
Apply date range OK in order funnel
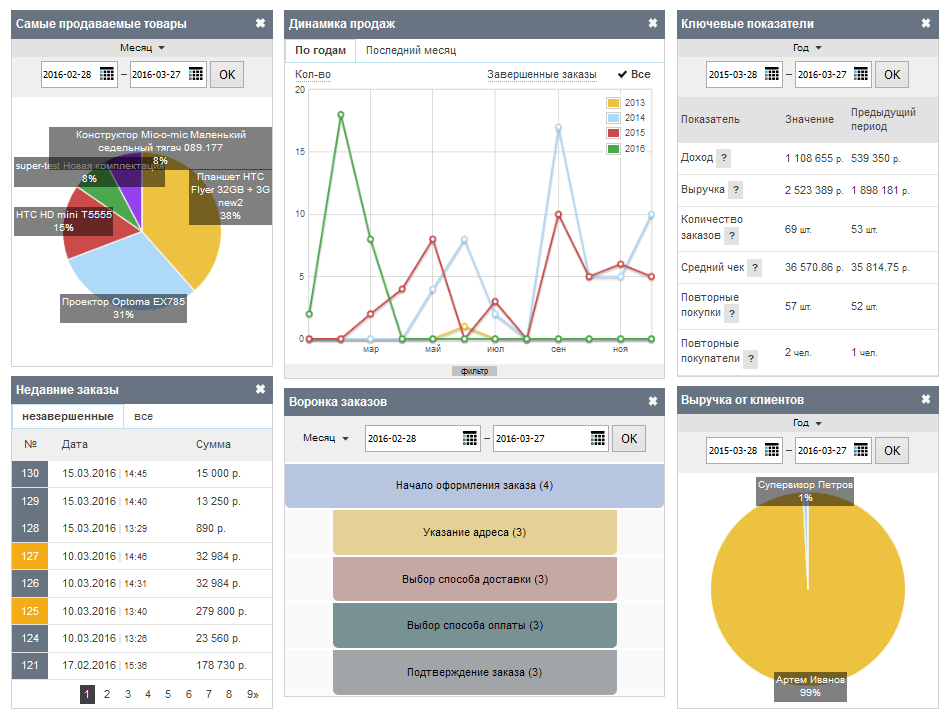[x=629, y=439]
